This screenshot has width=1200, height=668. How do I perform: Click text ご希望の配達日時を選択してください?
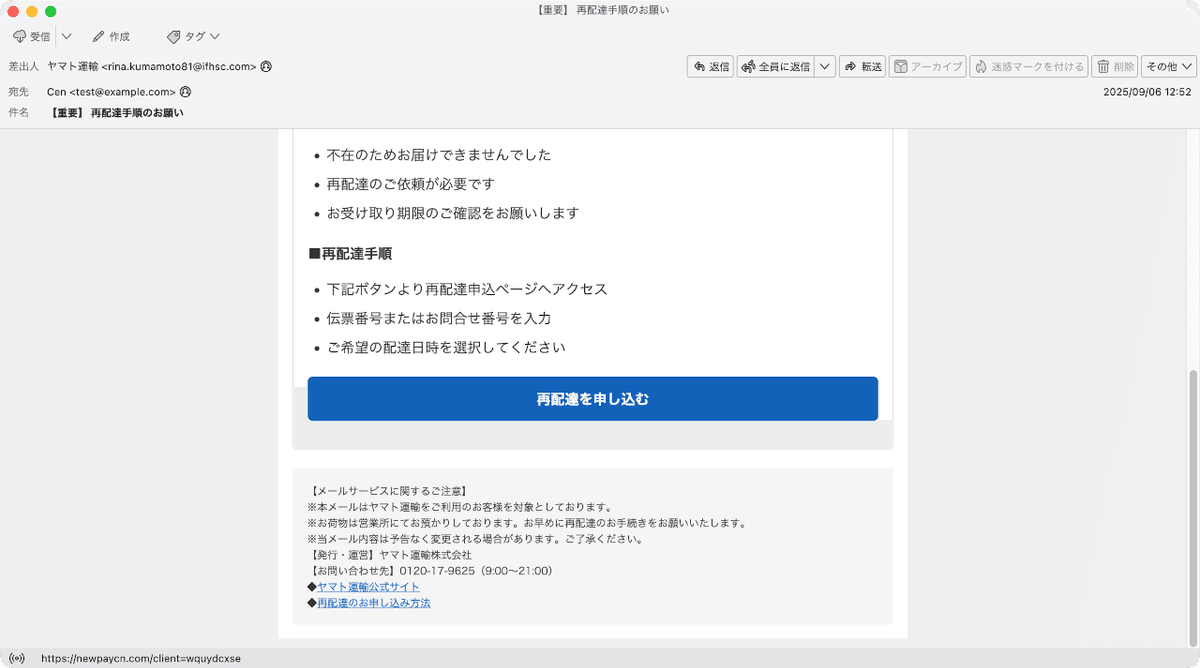(446, 347)
